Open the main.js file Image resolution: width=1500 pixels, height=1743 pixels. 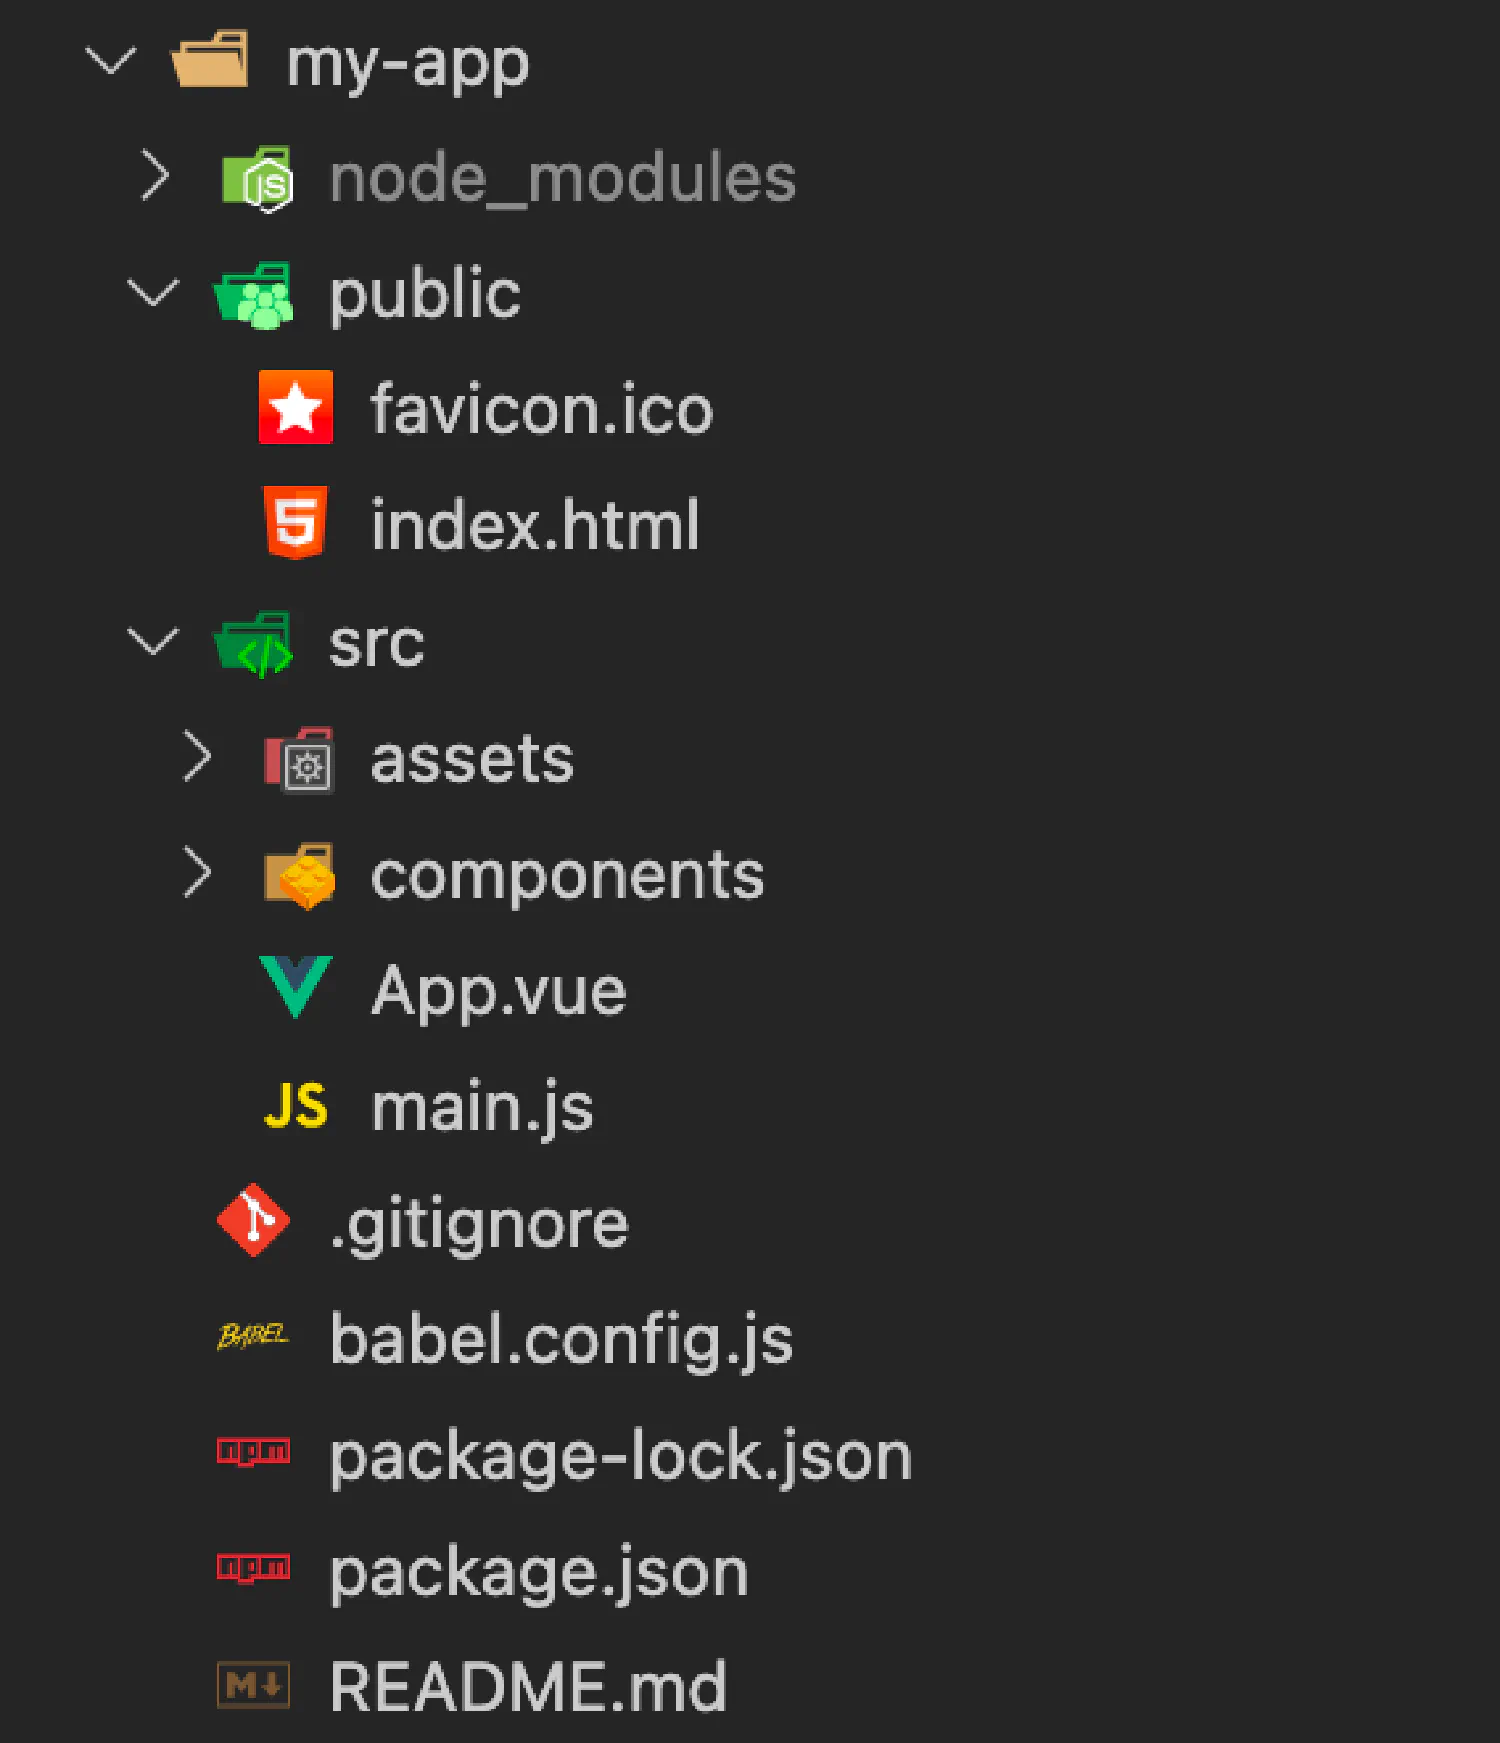click(482, 1107)
